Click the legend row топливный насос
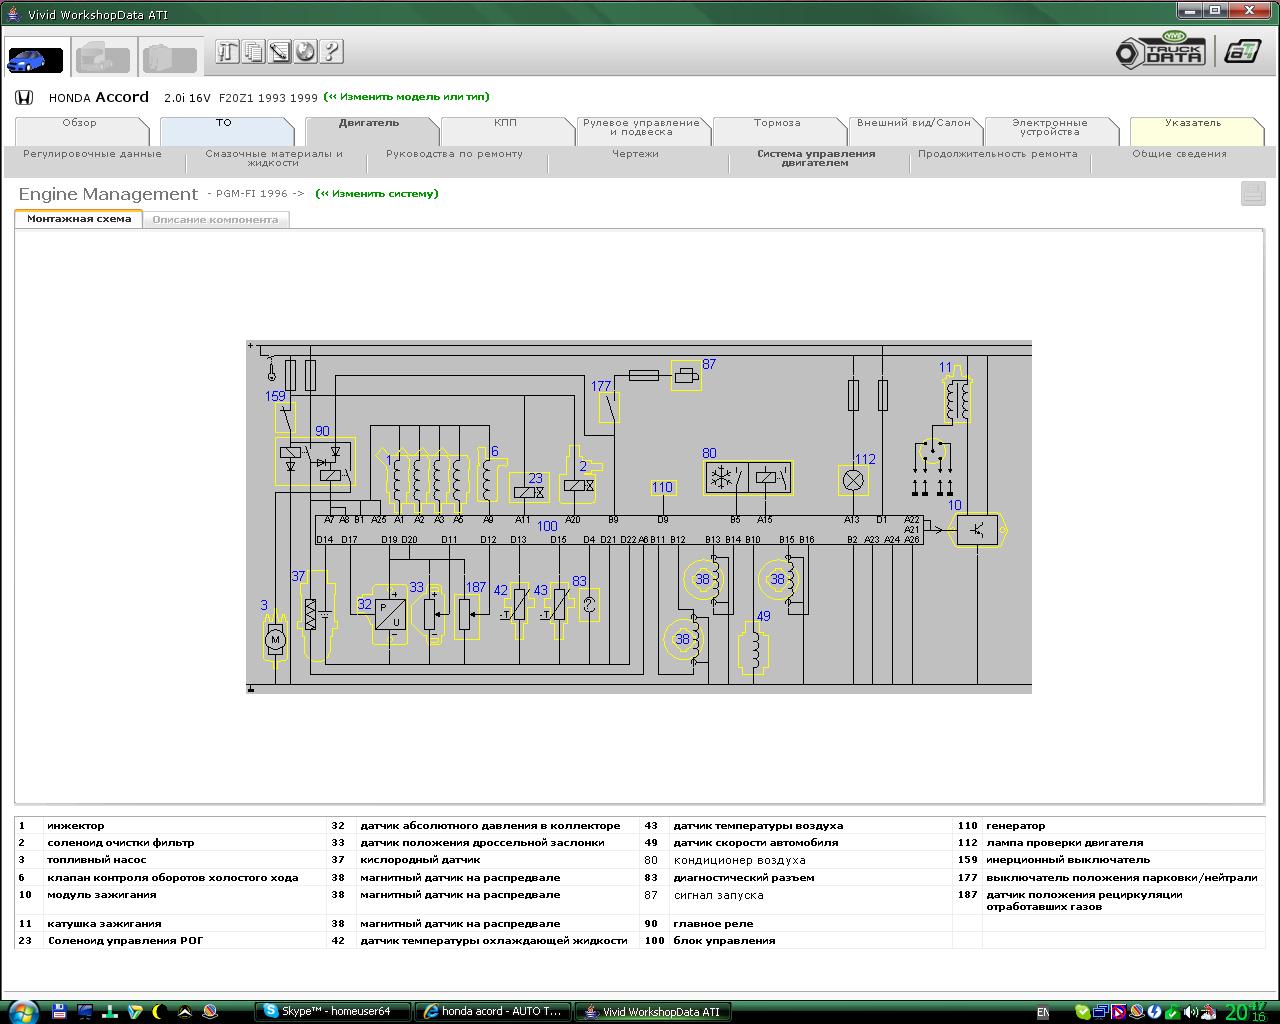The width and height of the screenshot is (1280, 1024). click(x=170, y=860)
